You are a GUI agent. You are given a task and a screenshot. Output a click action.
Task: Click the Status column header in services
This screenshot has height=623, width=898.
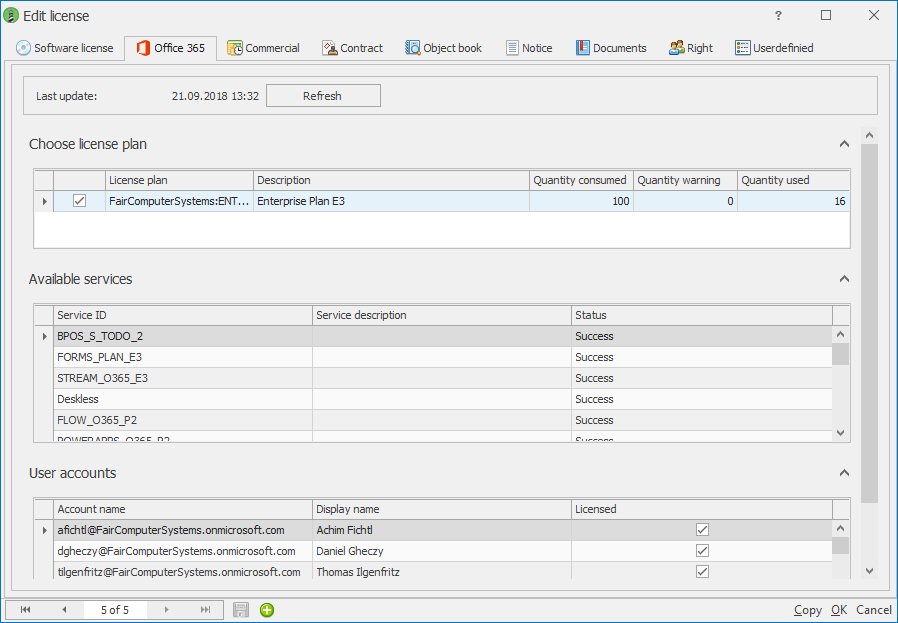(702, 316)
